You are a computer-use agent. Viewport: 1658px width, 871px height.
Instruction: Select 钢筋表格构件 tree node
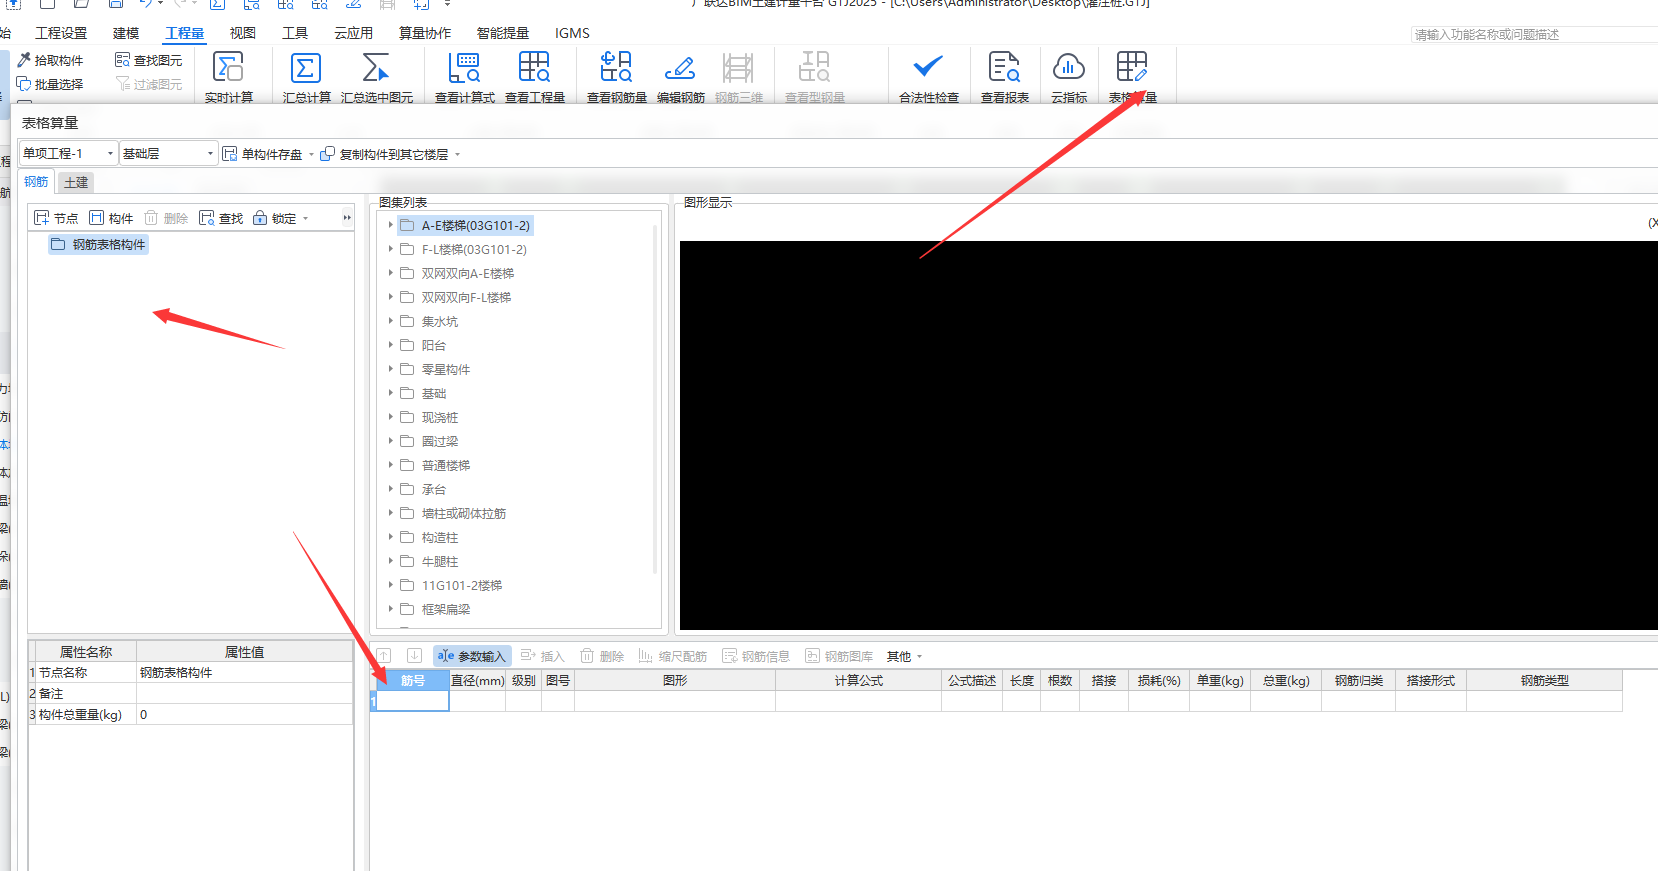point(98,244)
